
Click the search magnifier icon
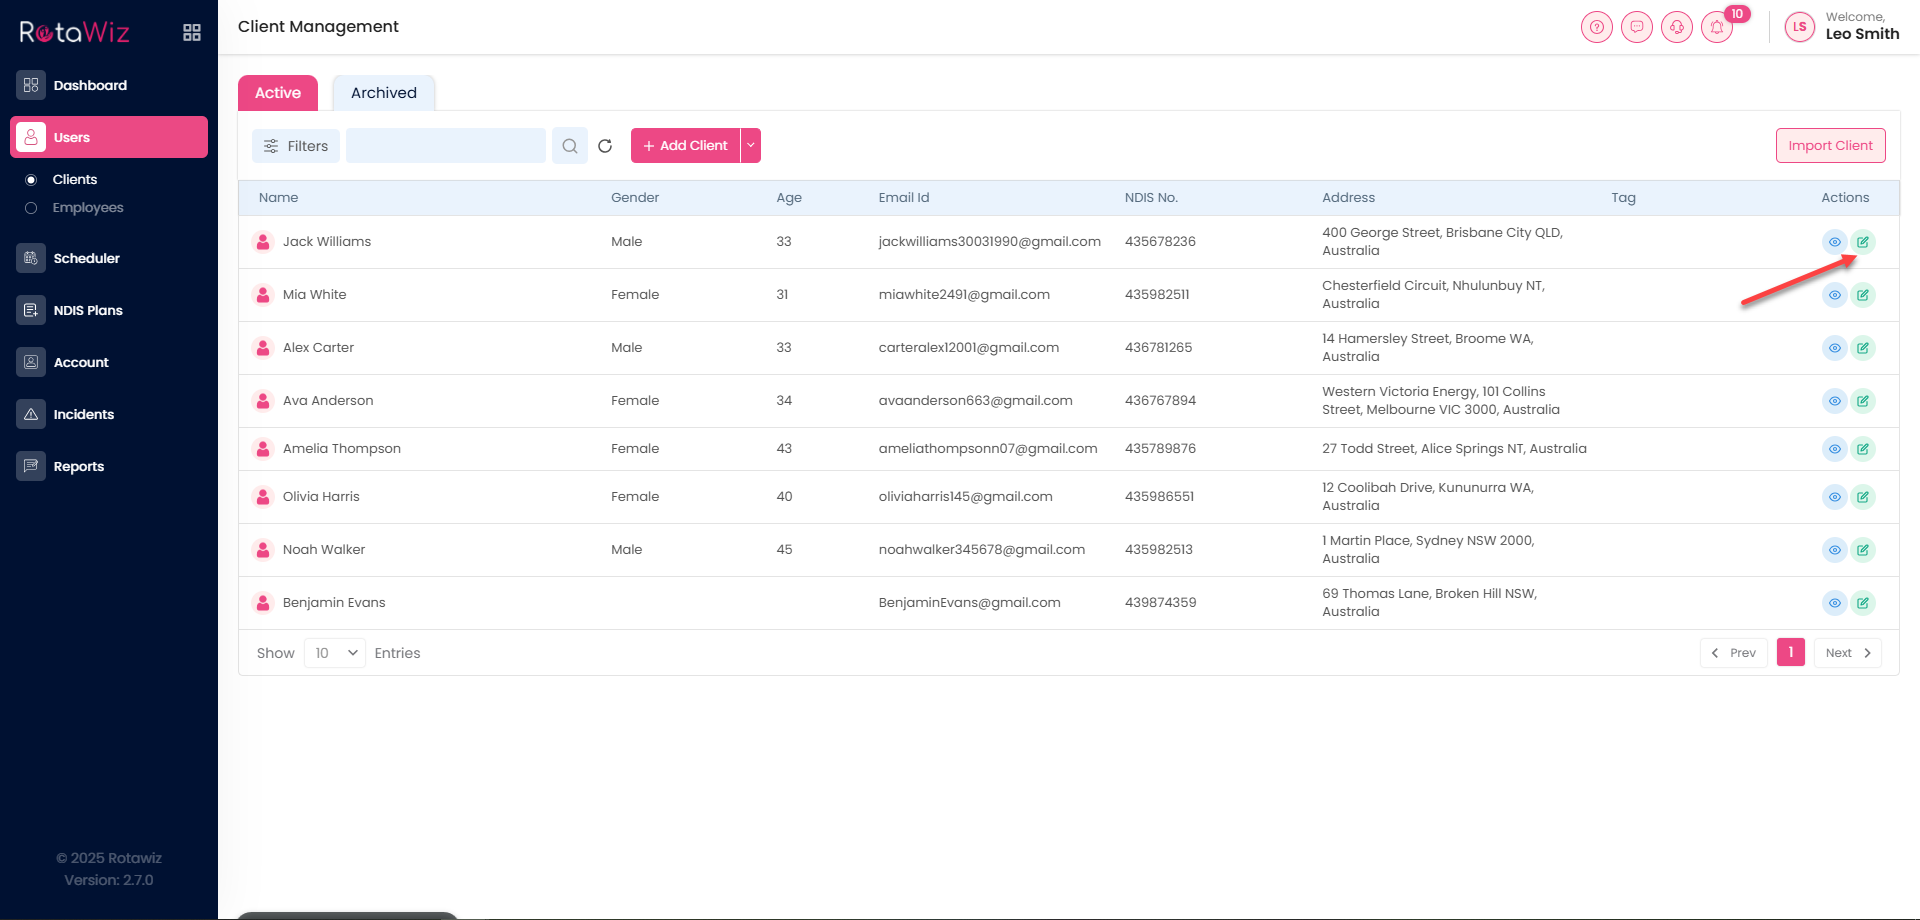point(570,146)
